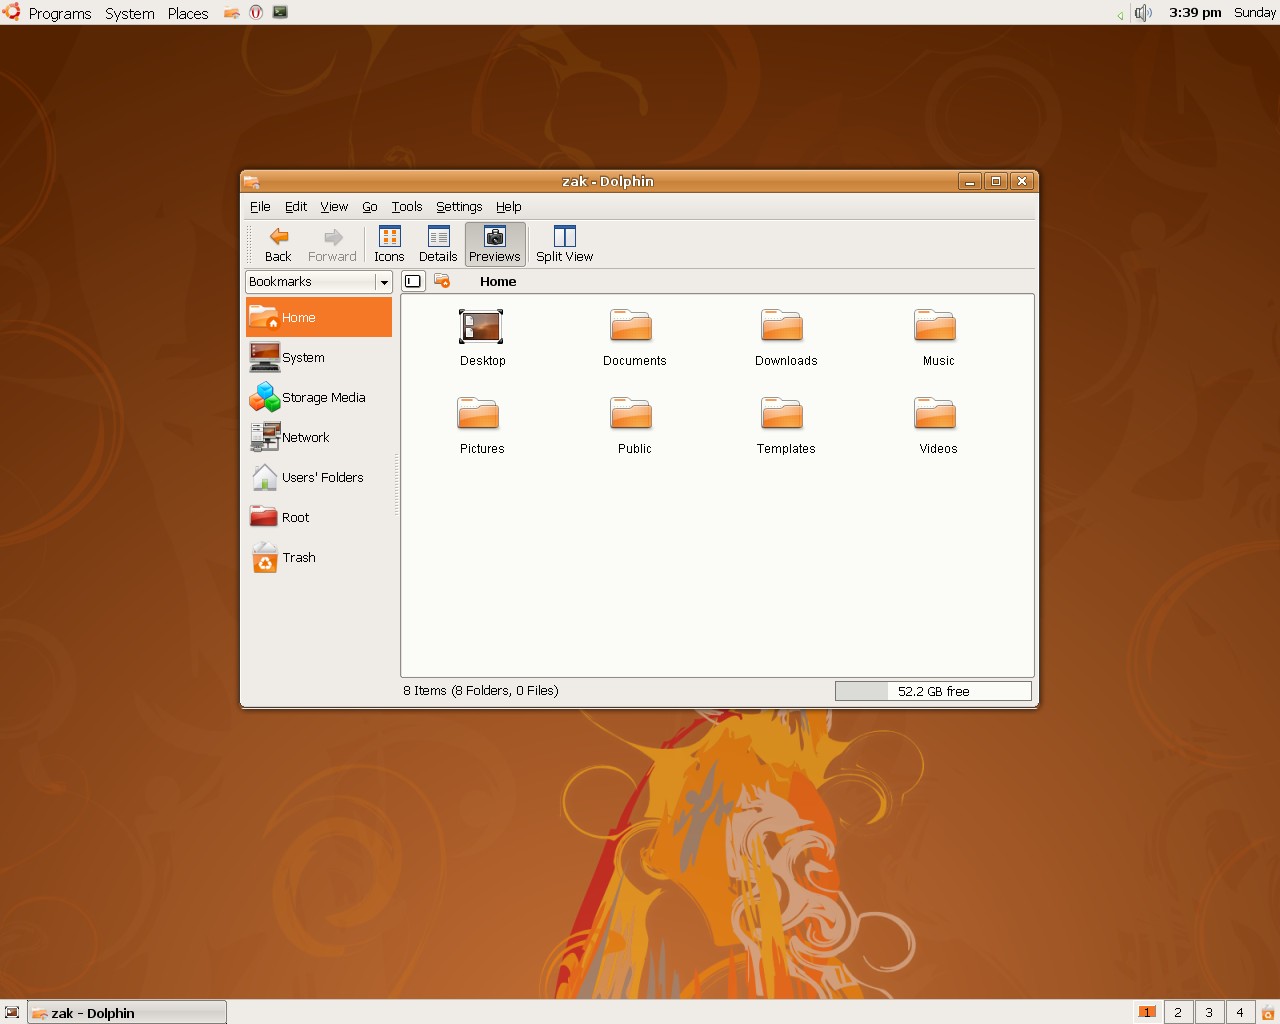The image size is (1280, 1024).
Task: Toggle the Previews button
Action: 495,244
